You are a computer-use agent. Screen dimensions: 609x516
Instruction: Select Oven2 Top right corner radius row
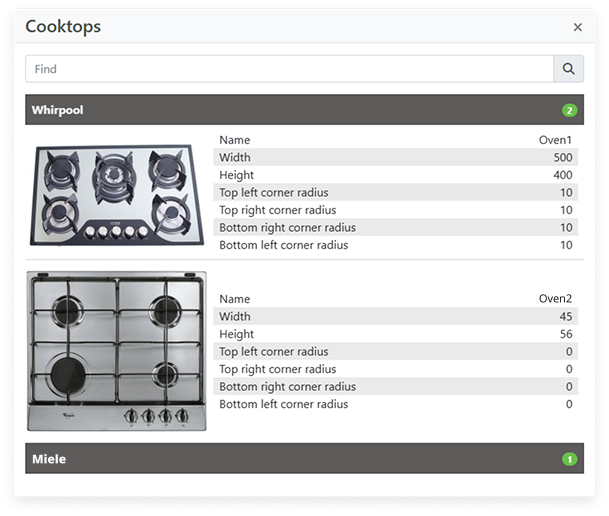(395, 369)
